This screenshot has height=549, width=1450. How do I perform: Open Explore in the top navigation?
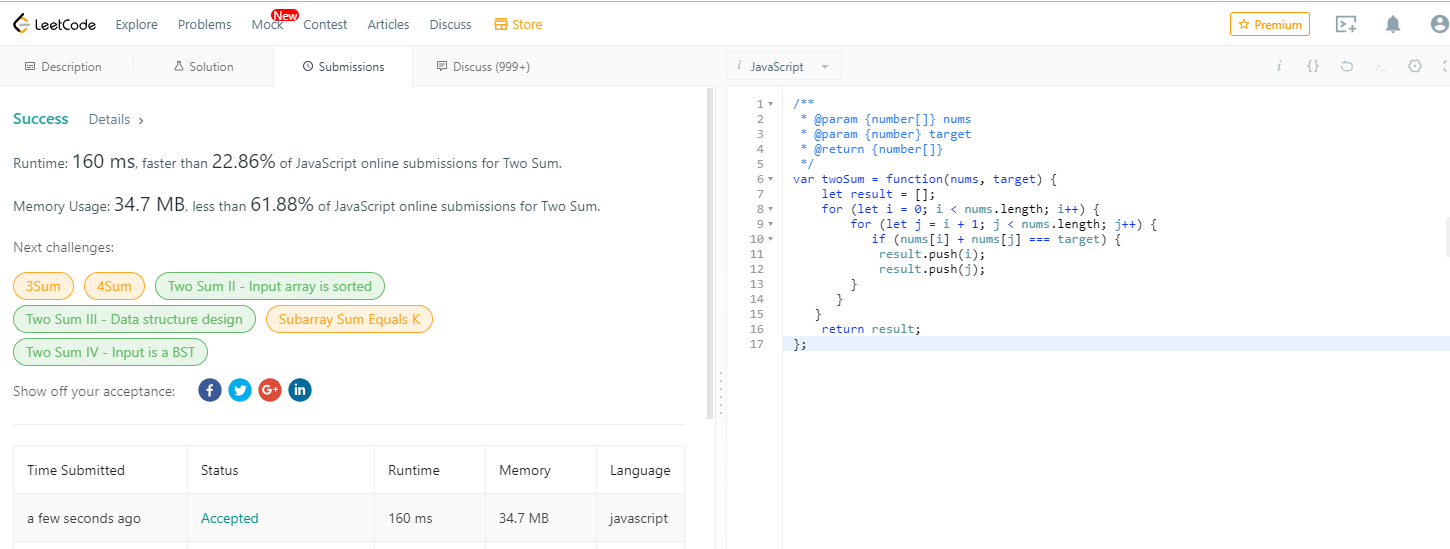point(136,24)
